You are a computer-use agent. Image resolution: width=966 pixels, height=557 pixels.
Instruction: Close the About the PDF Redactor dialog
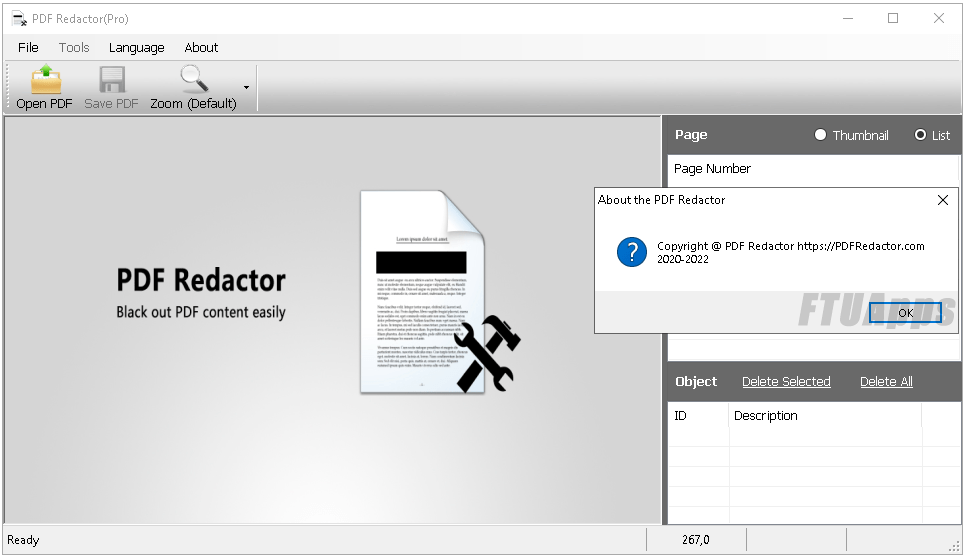(x=943, y=200)
